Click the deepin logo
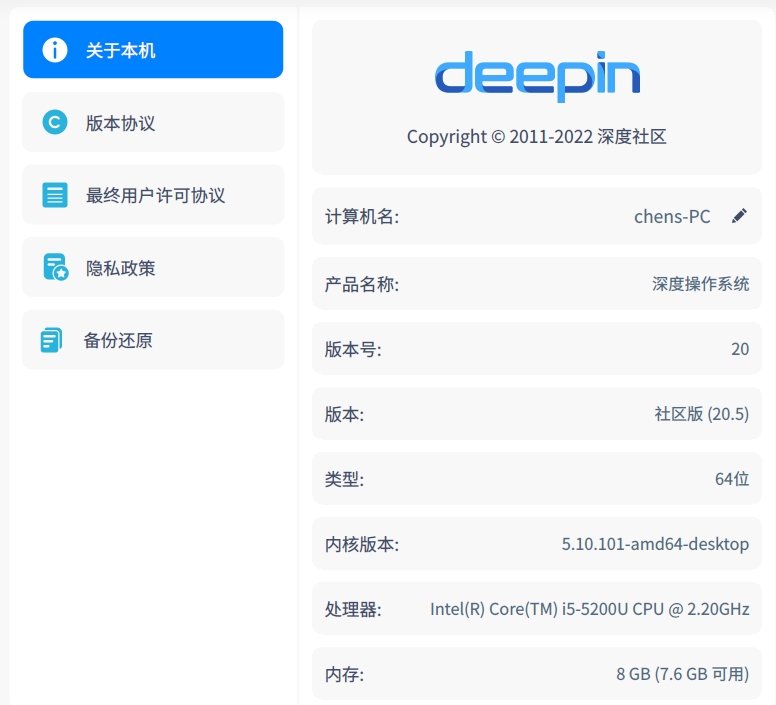Screen dimensions: 776x705 click(x=537, y=77)
